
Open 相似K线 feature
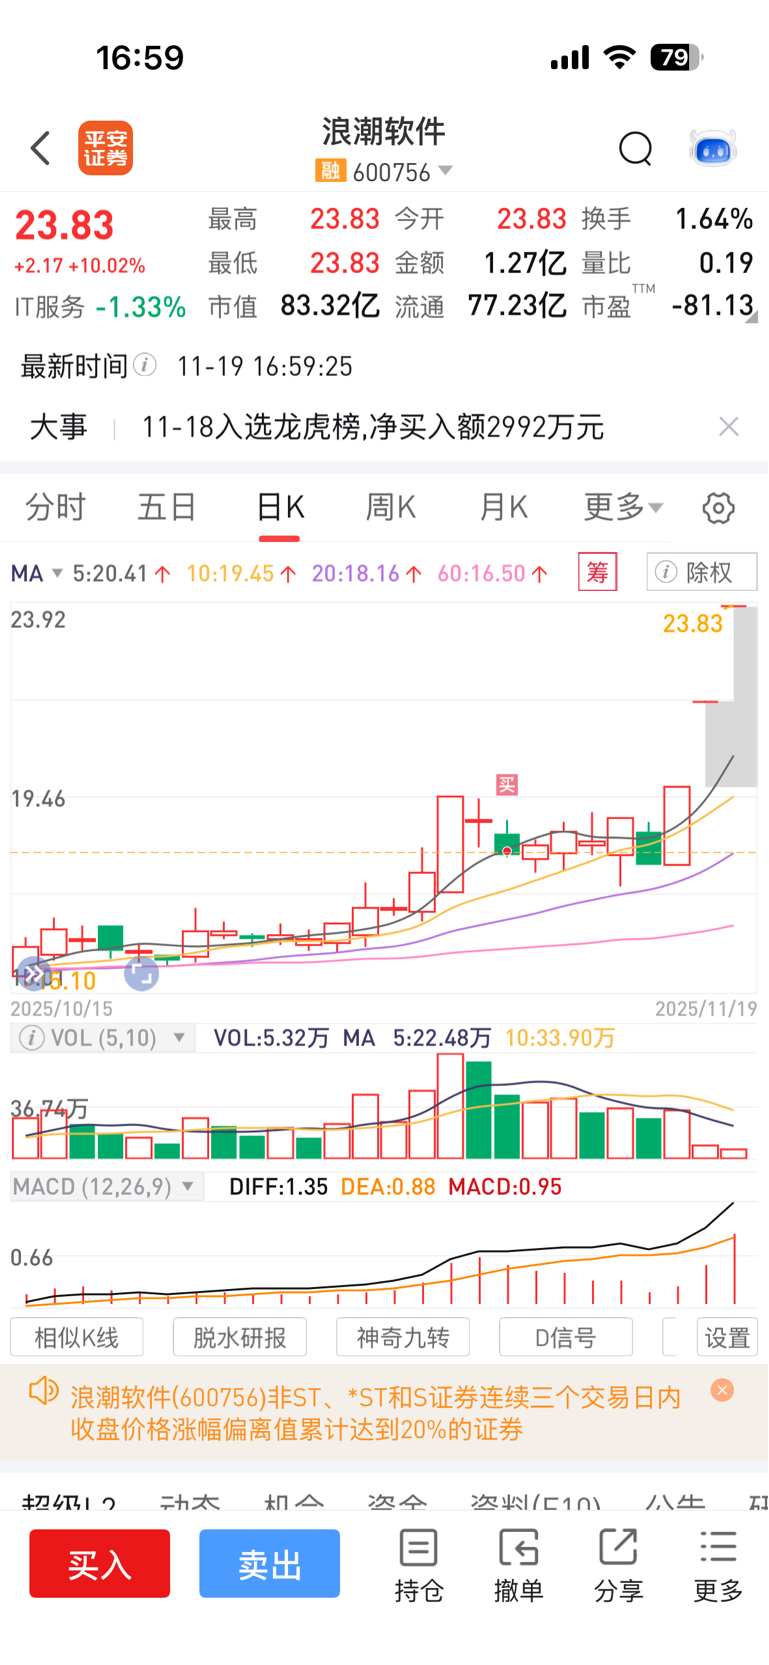(77, 1337)
